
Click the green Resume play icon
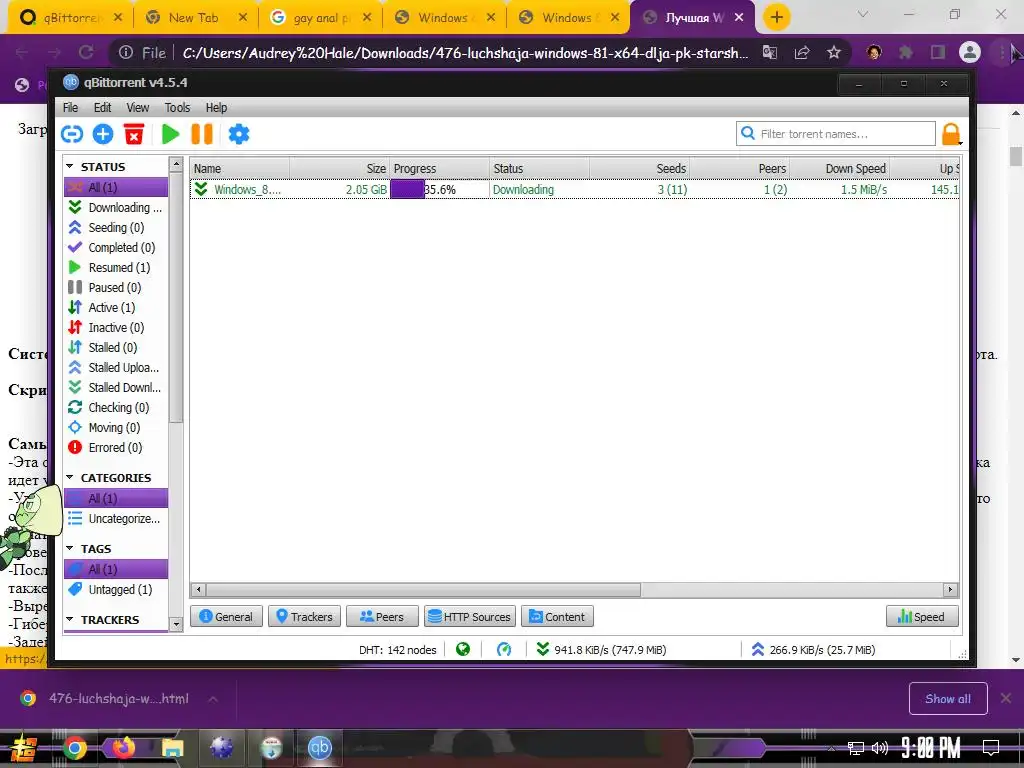pos(170,134)
